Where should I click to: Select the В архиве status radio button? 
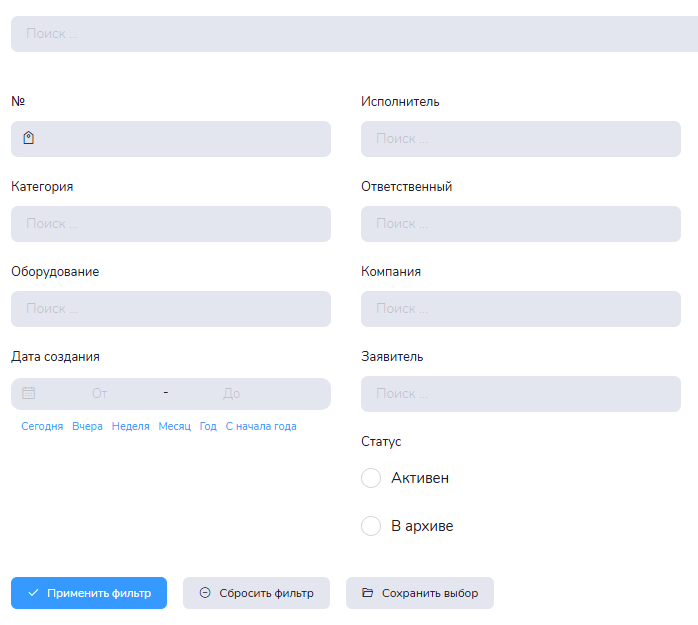(371, 526)
